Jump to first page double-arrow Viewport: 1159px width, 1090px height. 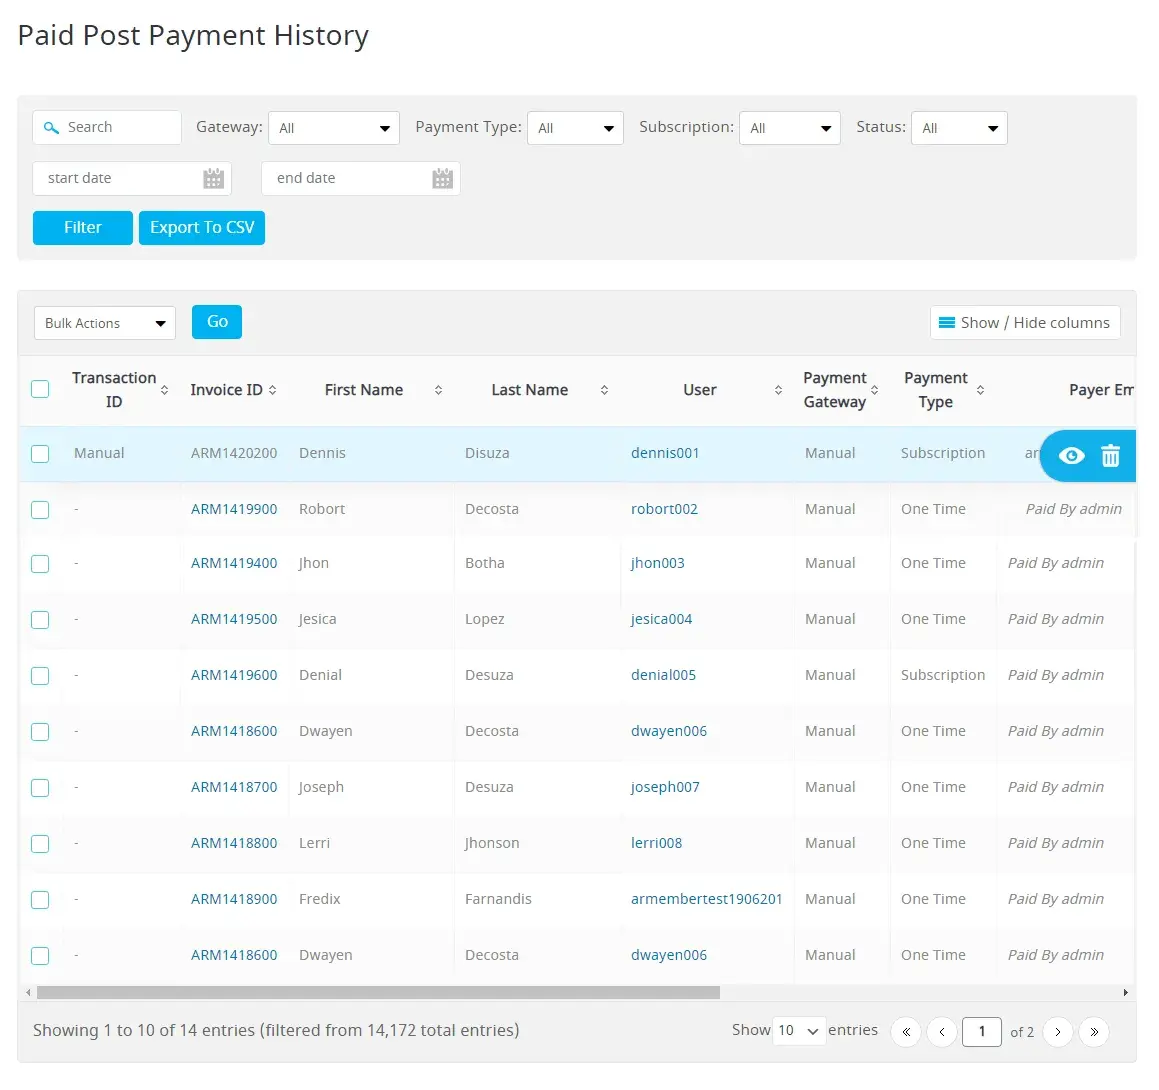[x=905, y=1032]
